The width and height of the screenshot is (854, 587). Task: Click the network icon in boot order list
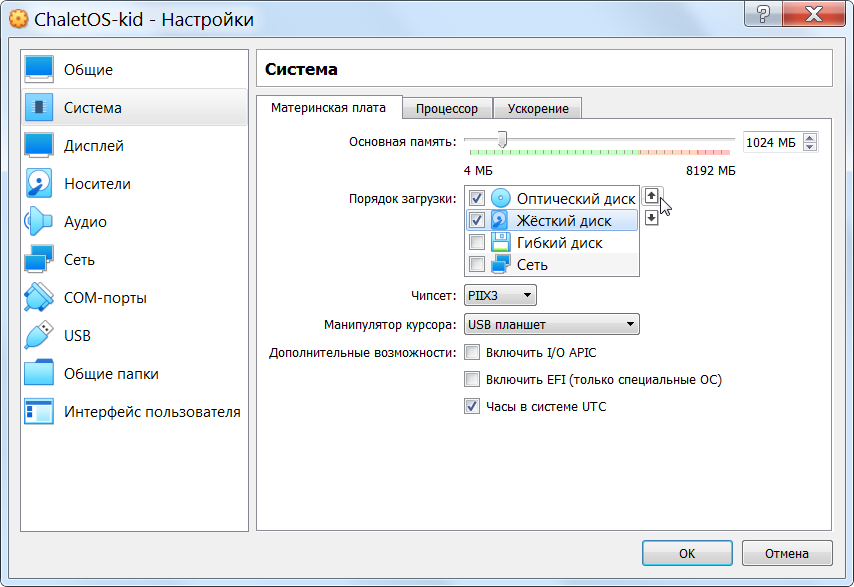[501, 265]
